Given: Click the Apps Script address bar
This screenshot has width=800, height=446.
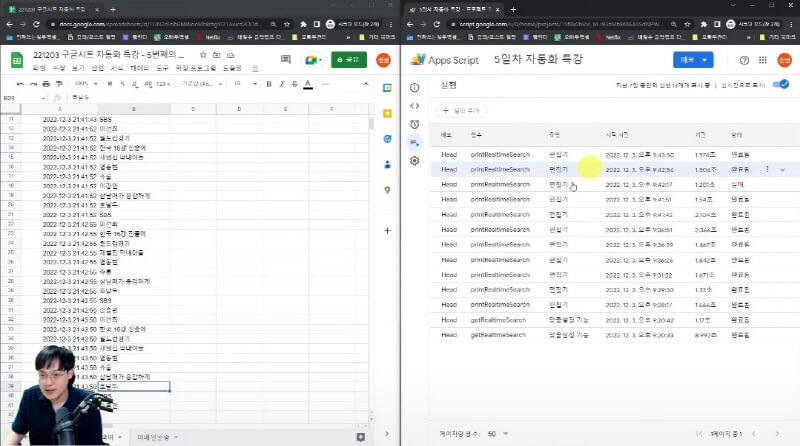Looking at the screenshot, I should pos(561,24).
